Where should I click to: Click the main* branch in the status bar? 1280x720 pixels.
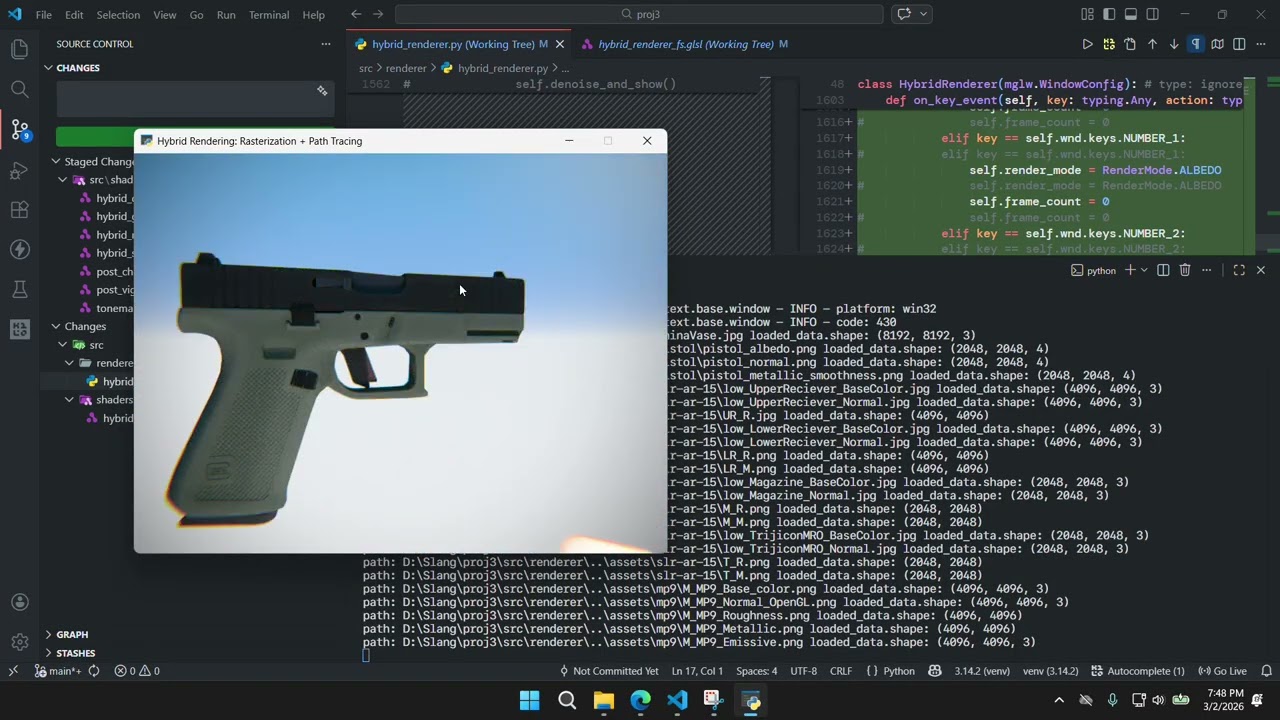(58, 671)
